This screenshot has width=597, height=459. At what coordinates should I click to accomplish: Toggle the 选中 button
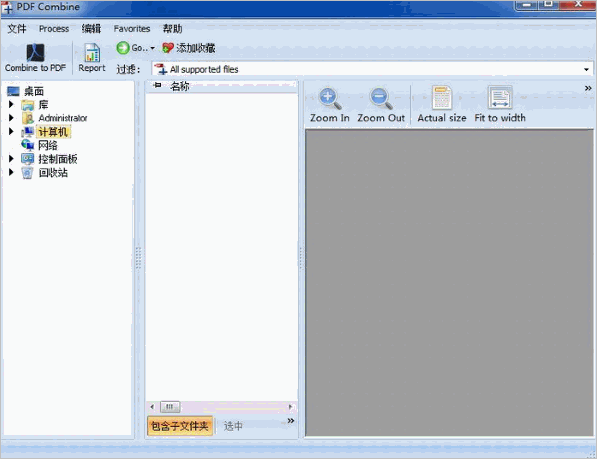233,426
